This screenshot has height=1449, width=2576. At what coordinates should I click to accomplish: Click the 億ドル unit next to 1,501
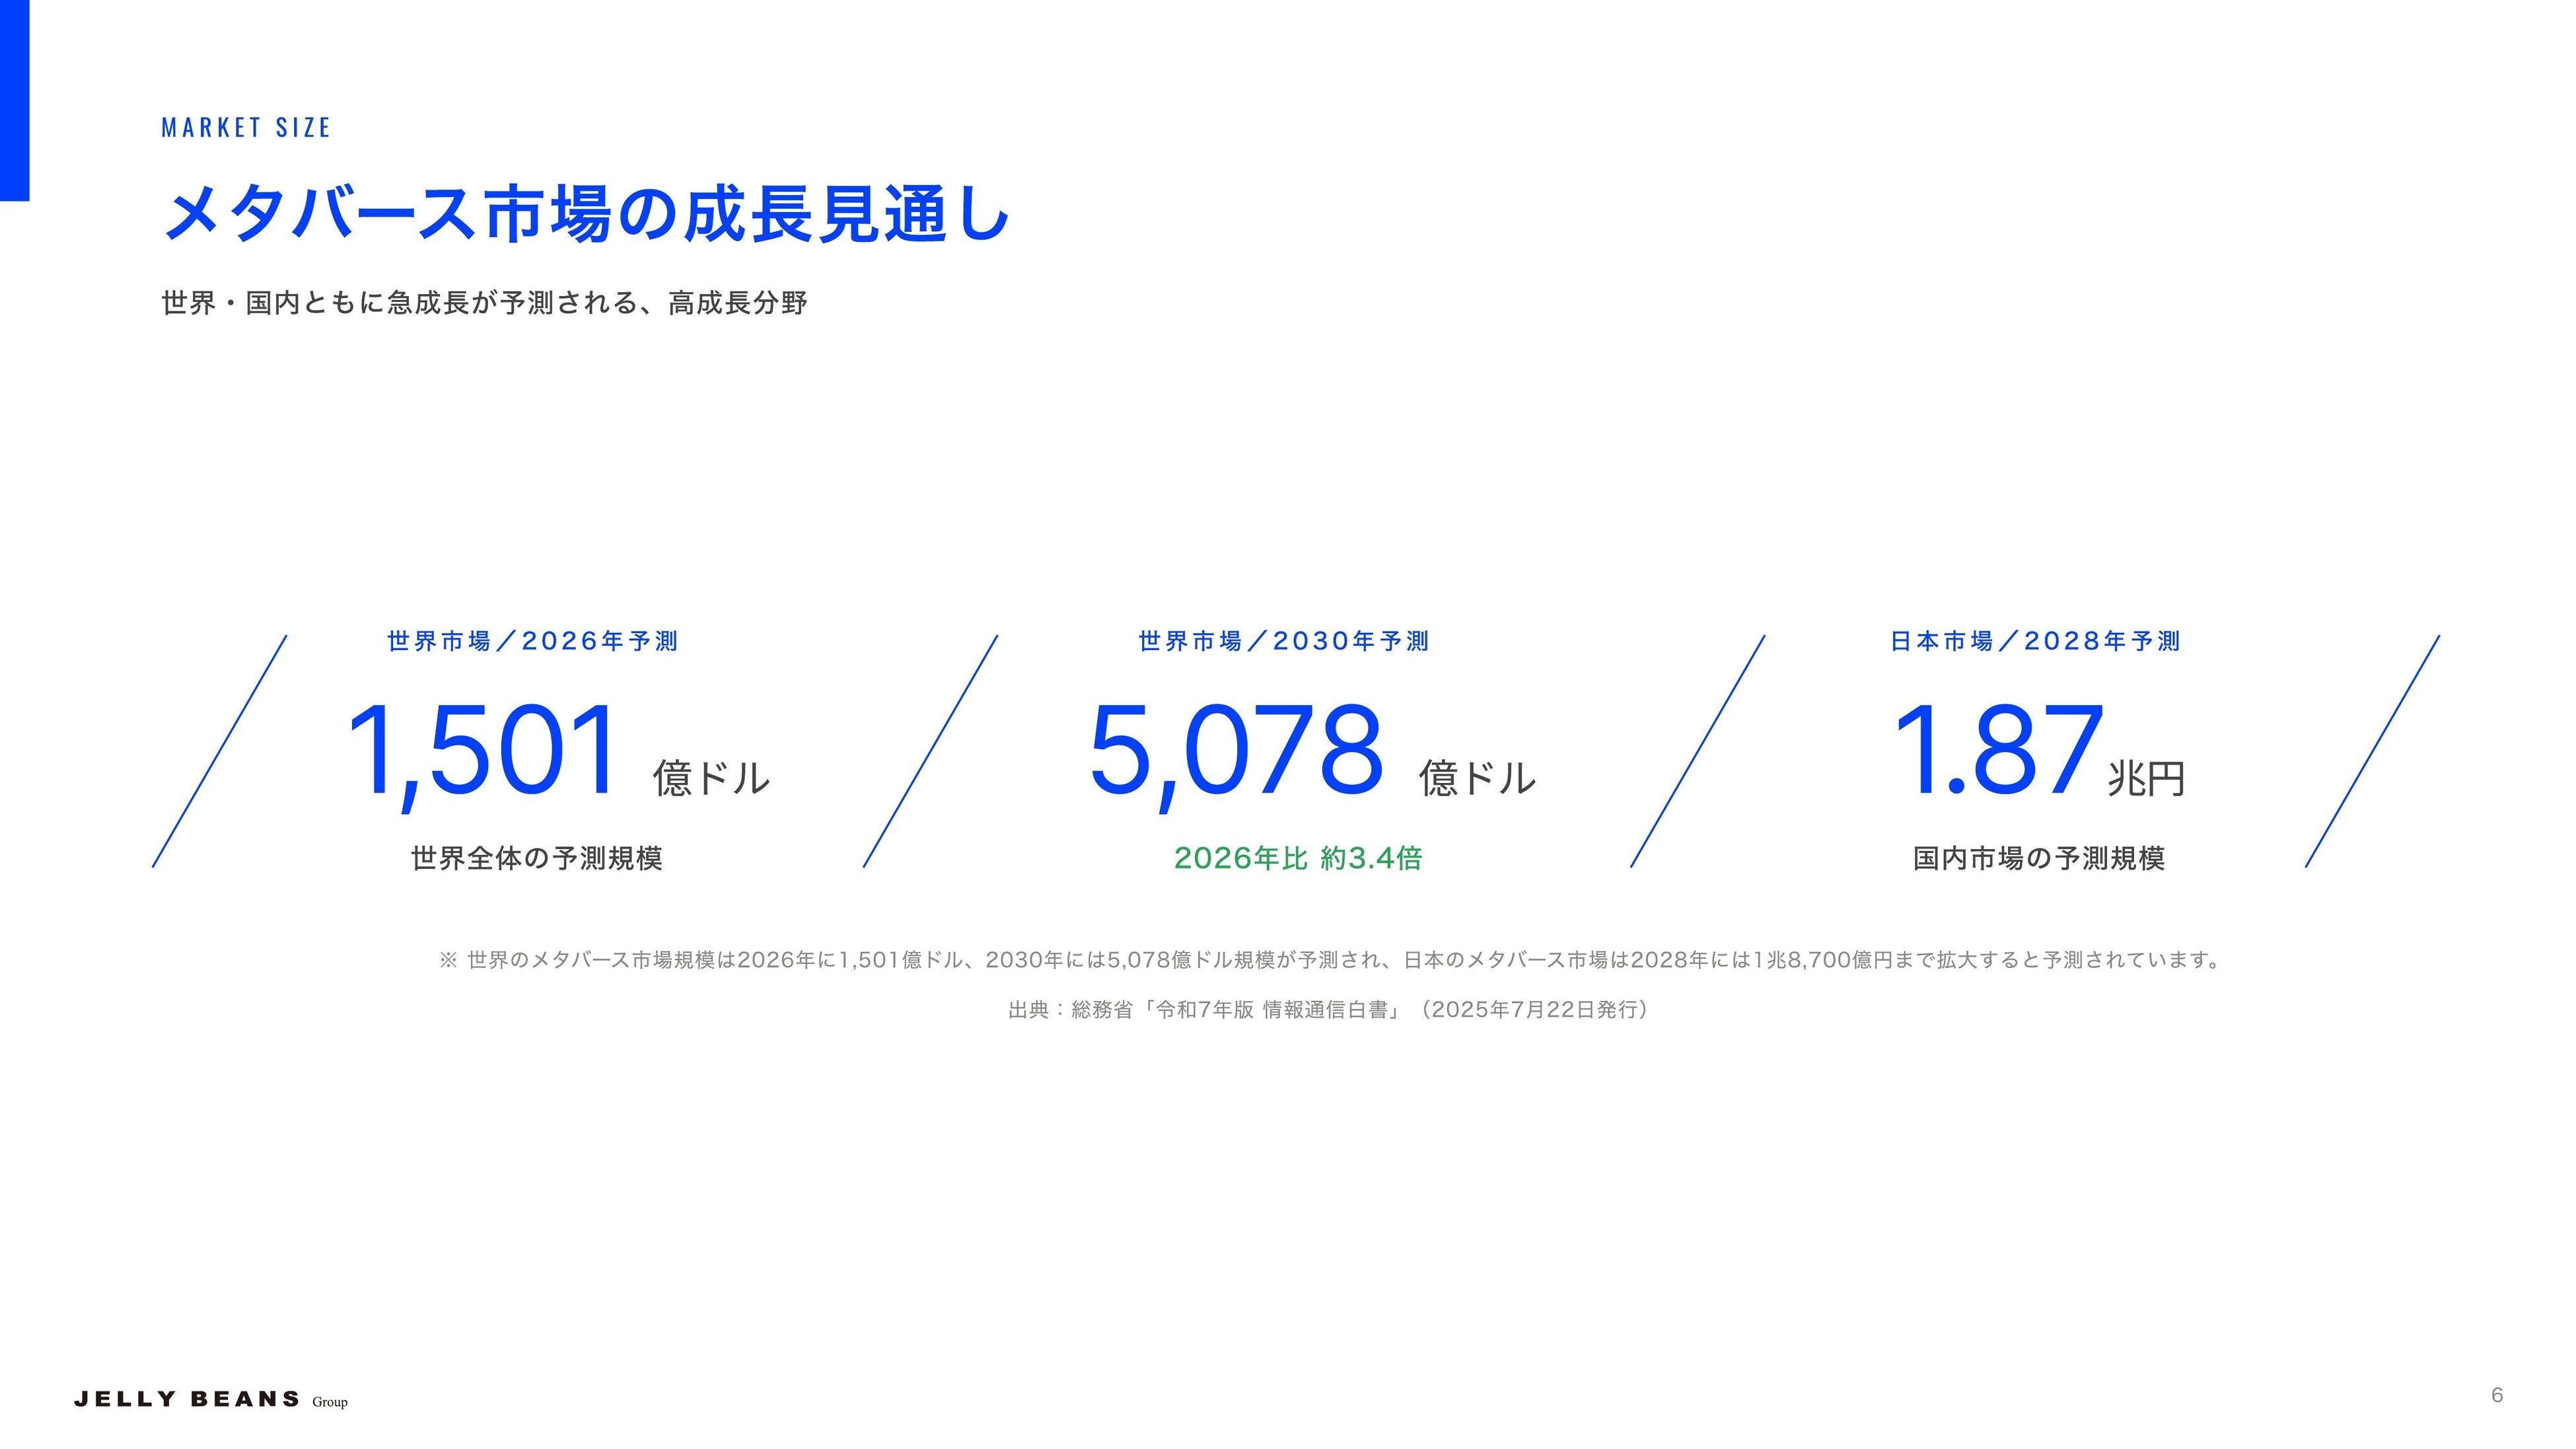click(x=711, y=778)
